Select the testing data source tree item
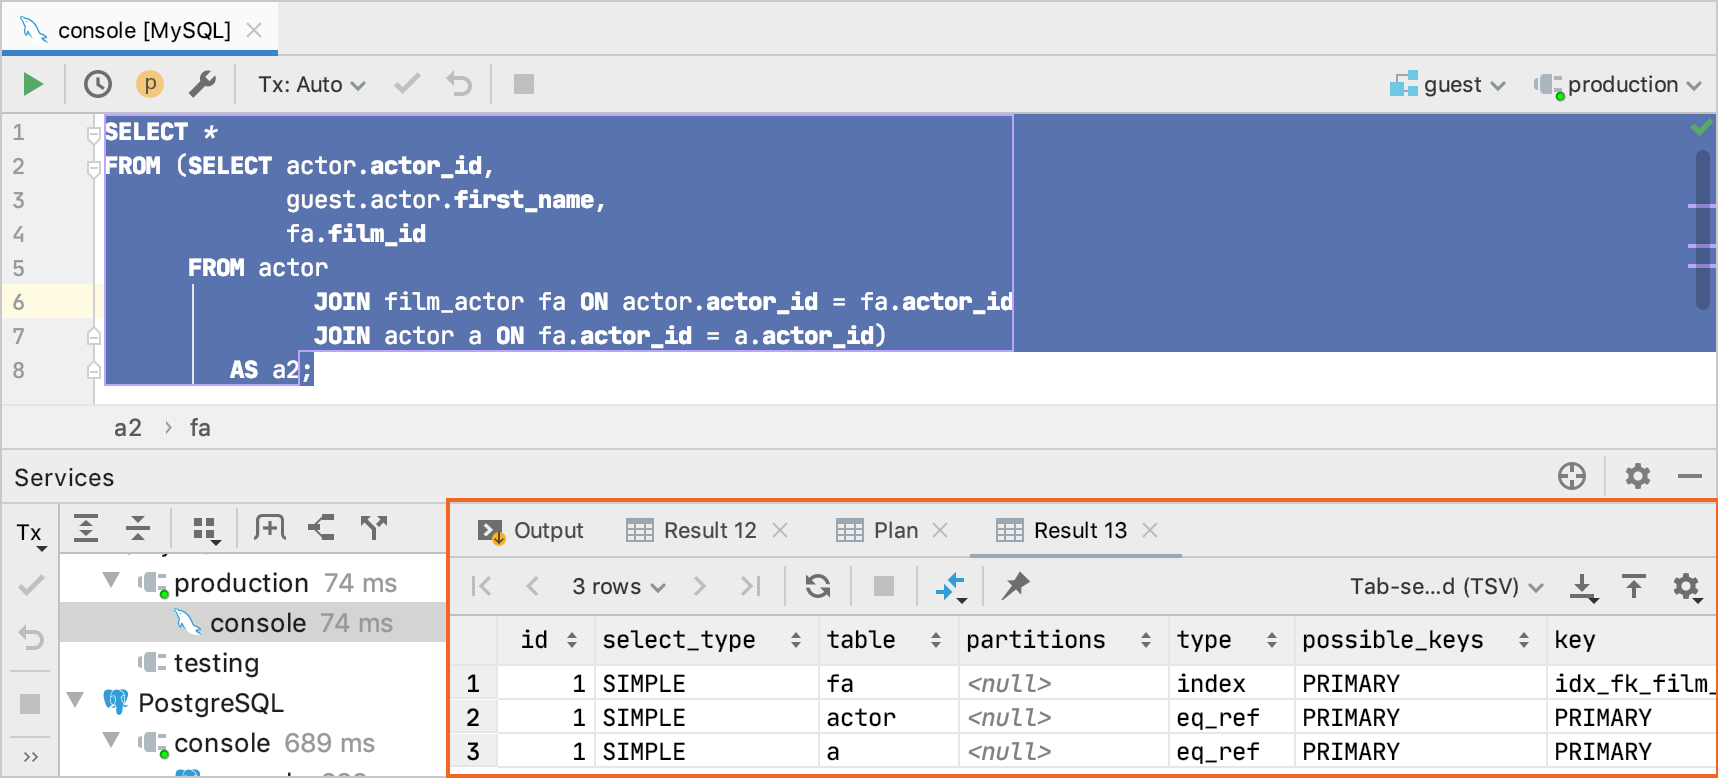Viewport: 1718px width, 778px height. 198,663
